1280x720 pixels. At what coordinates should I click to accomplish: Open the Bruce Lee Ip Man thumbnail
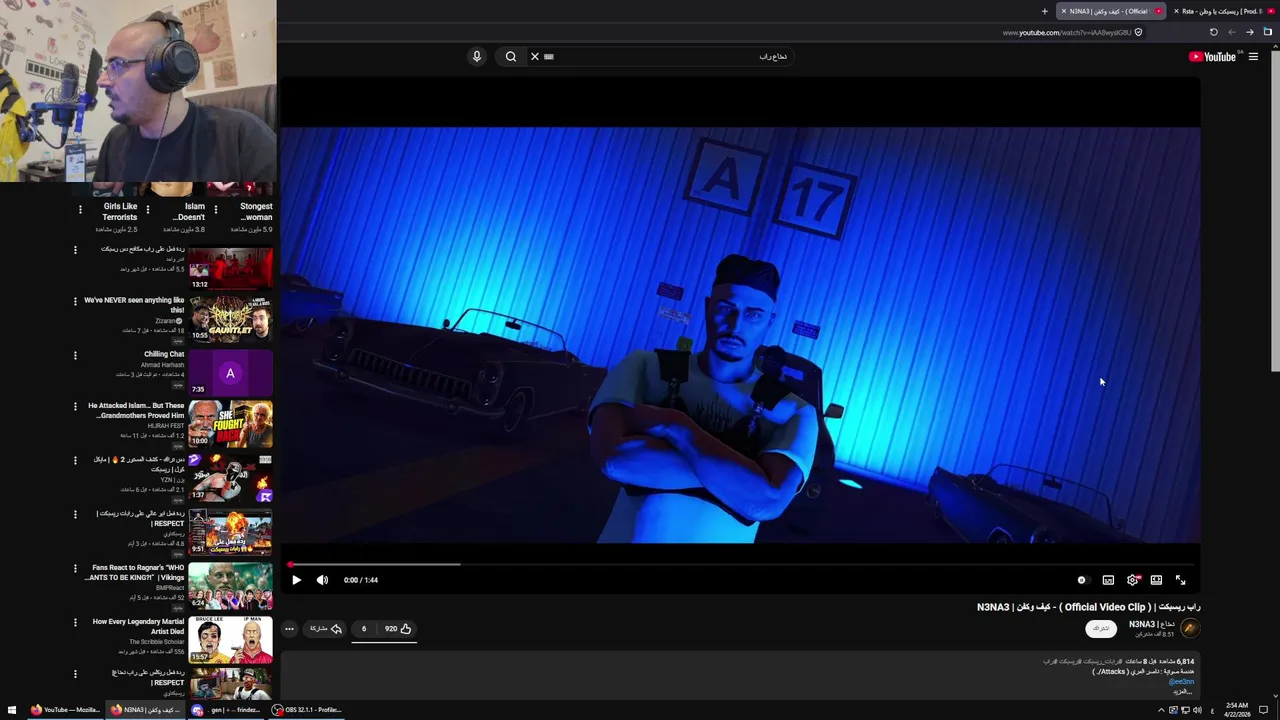click(x=230, y=639)
